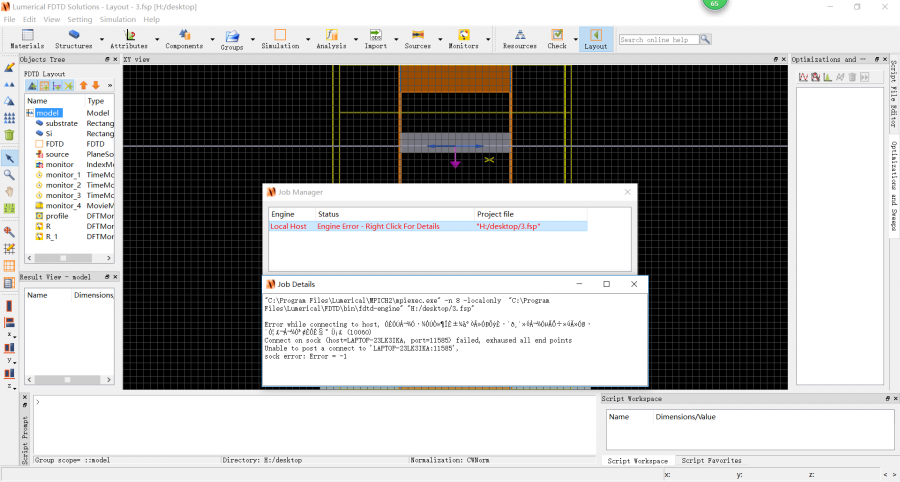Image resolution: width=900 pixels, height=482 pixels.
Task: Toggle the Layout mode button
Action: point(595,38)
